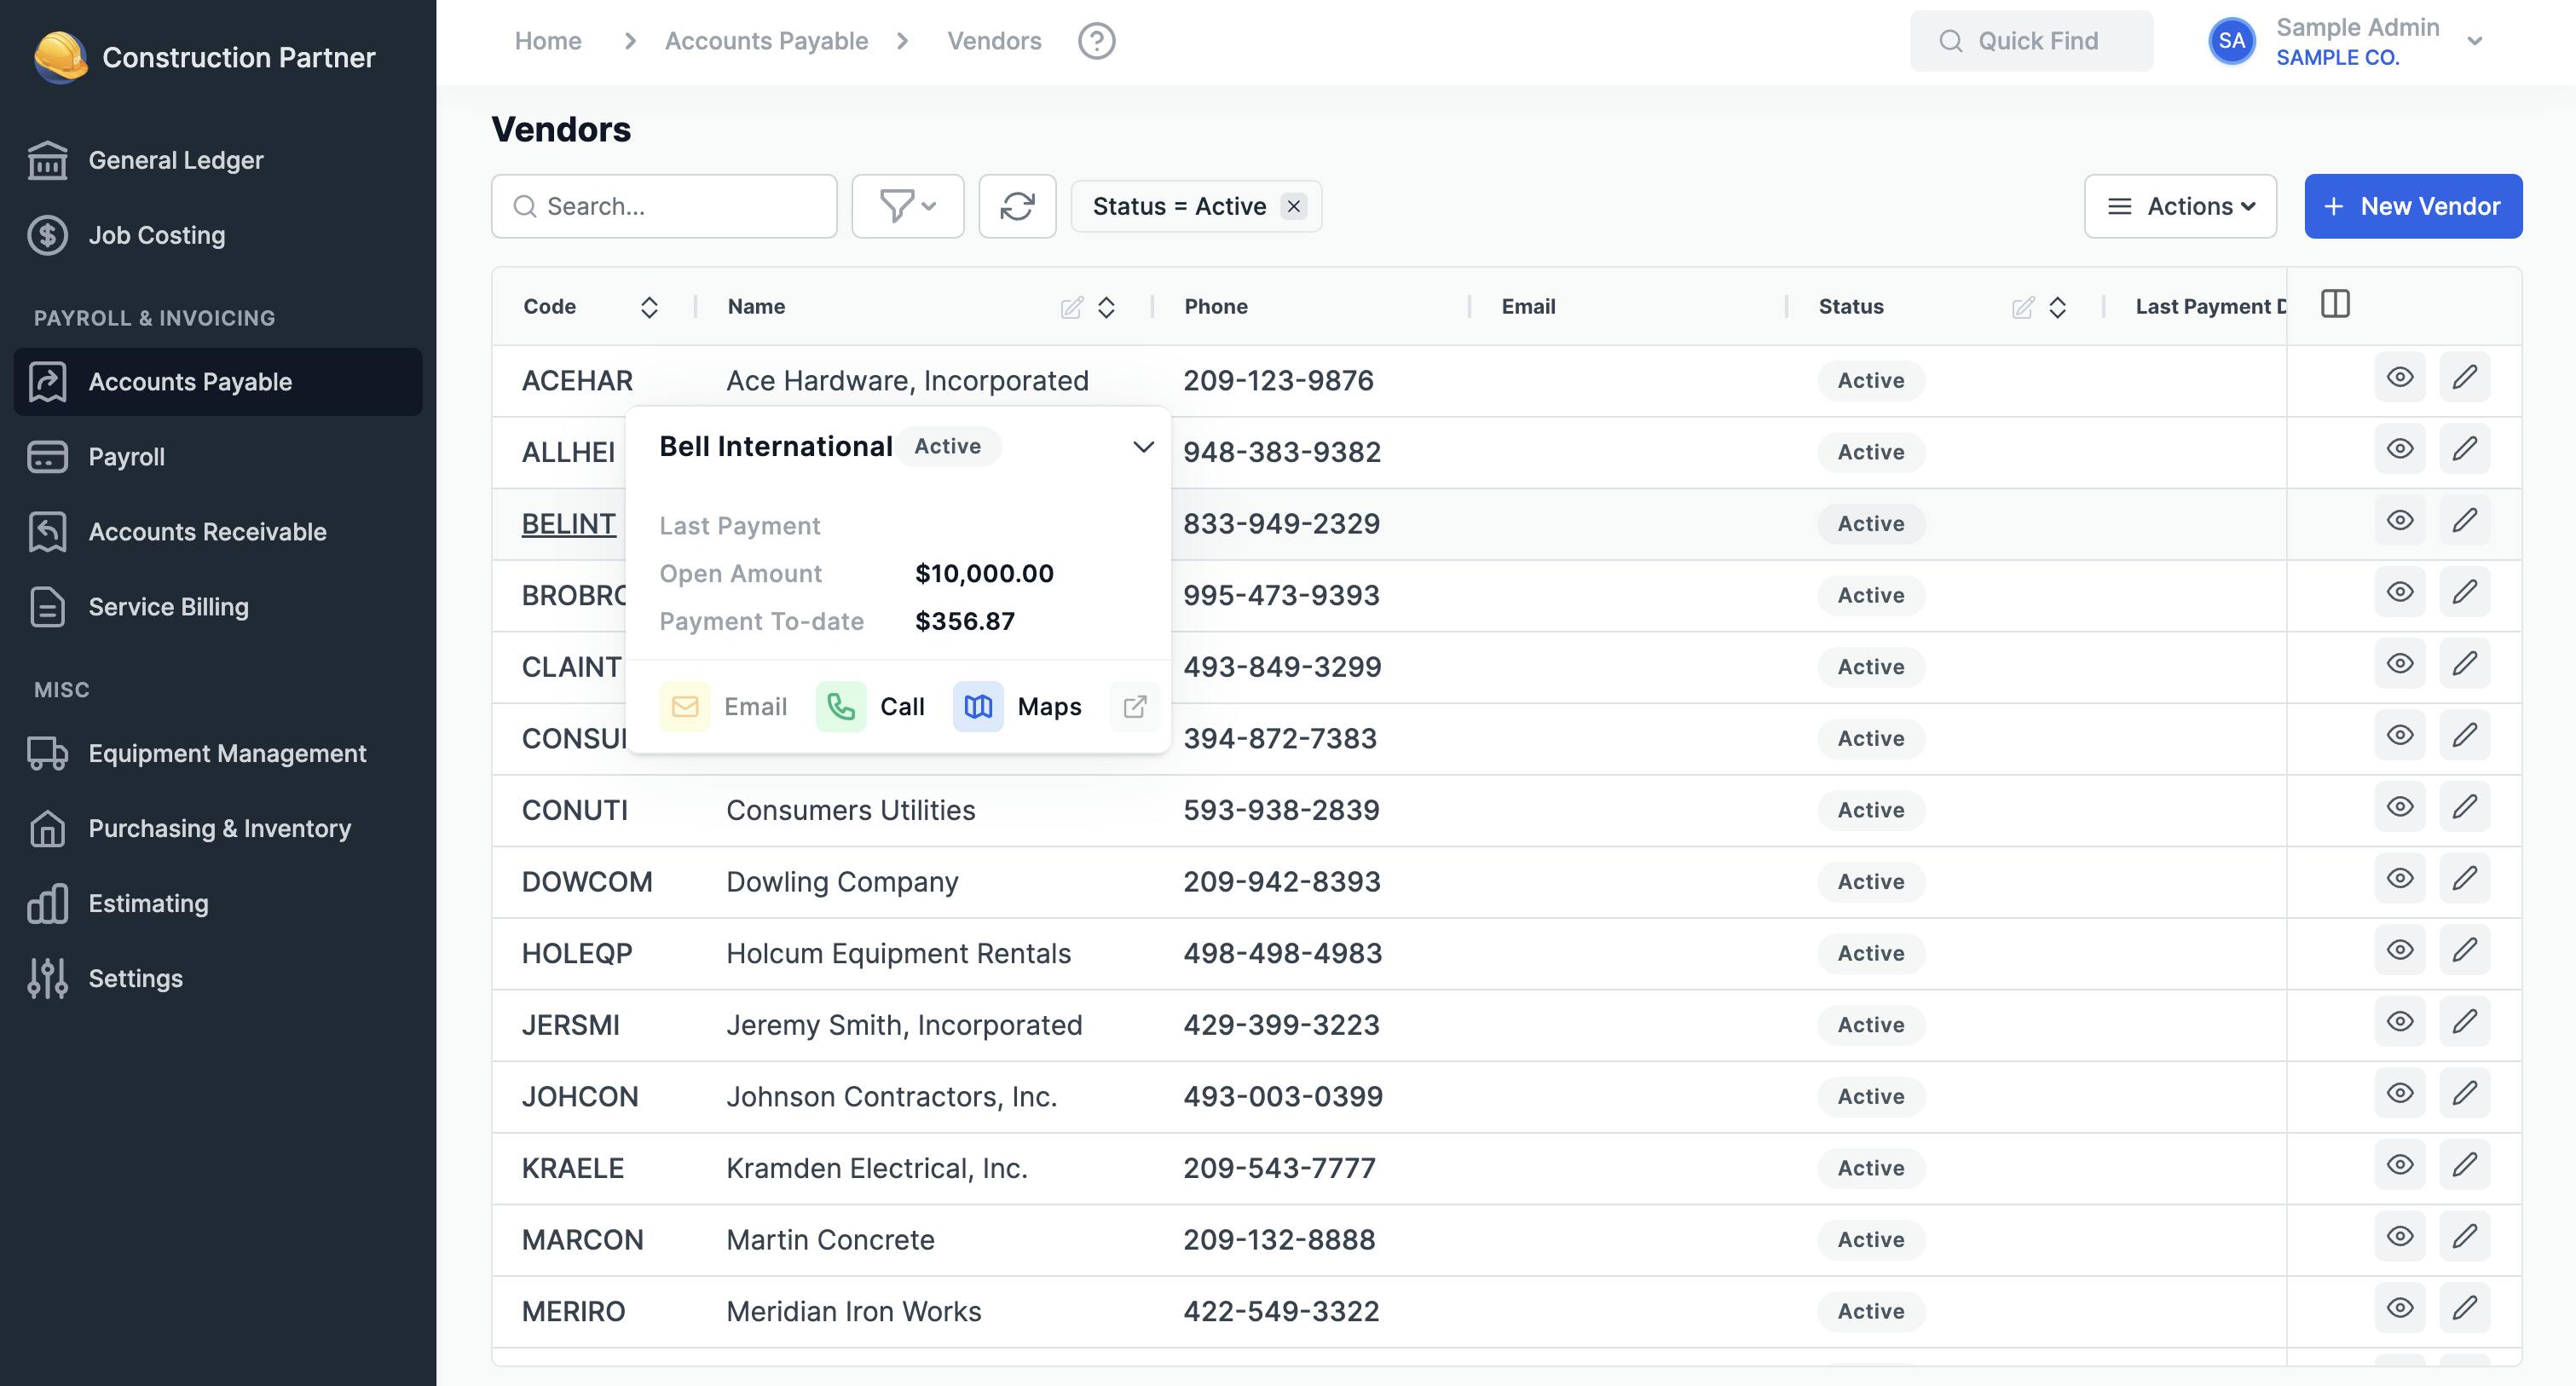This screenshot has height=1386, width=2576.
Task: Click the SA user avatar
Action: [x=2231, y=41]
